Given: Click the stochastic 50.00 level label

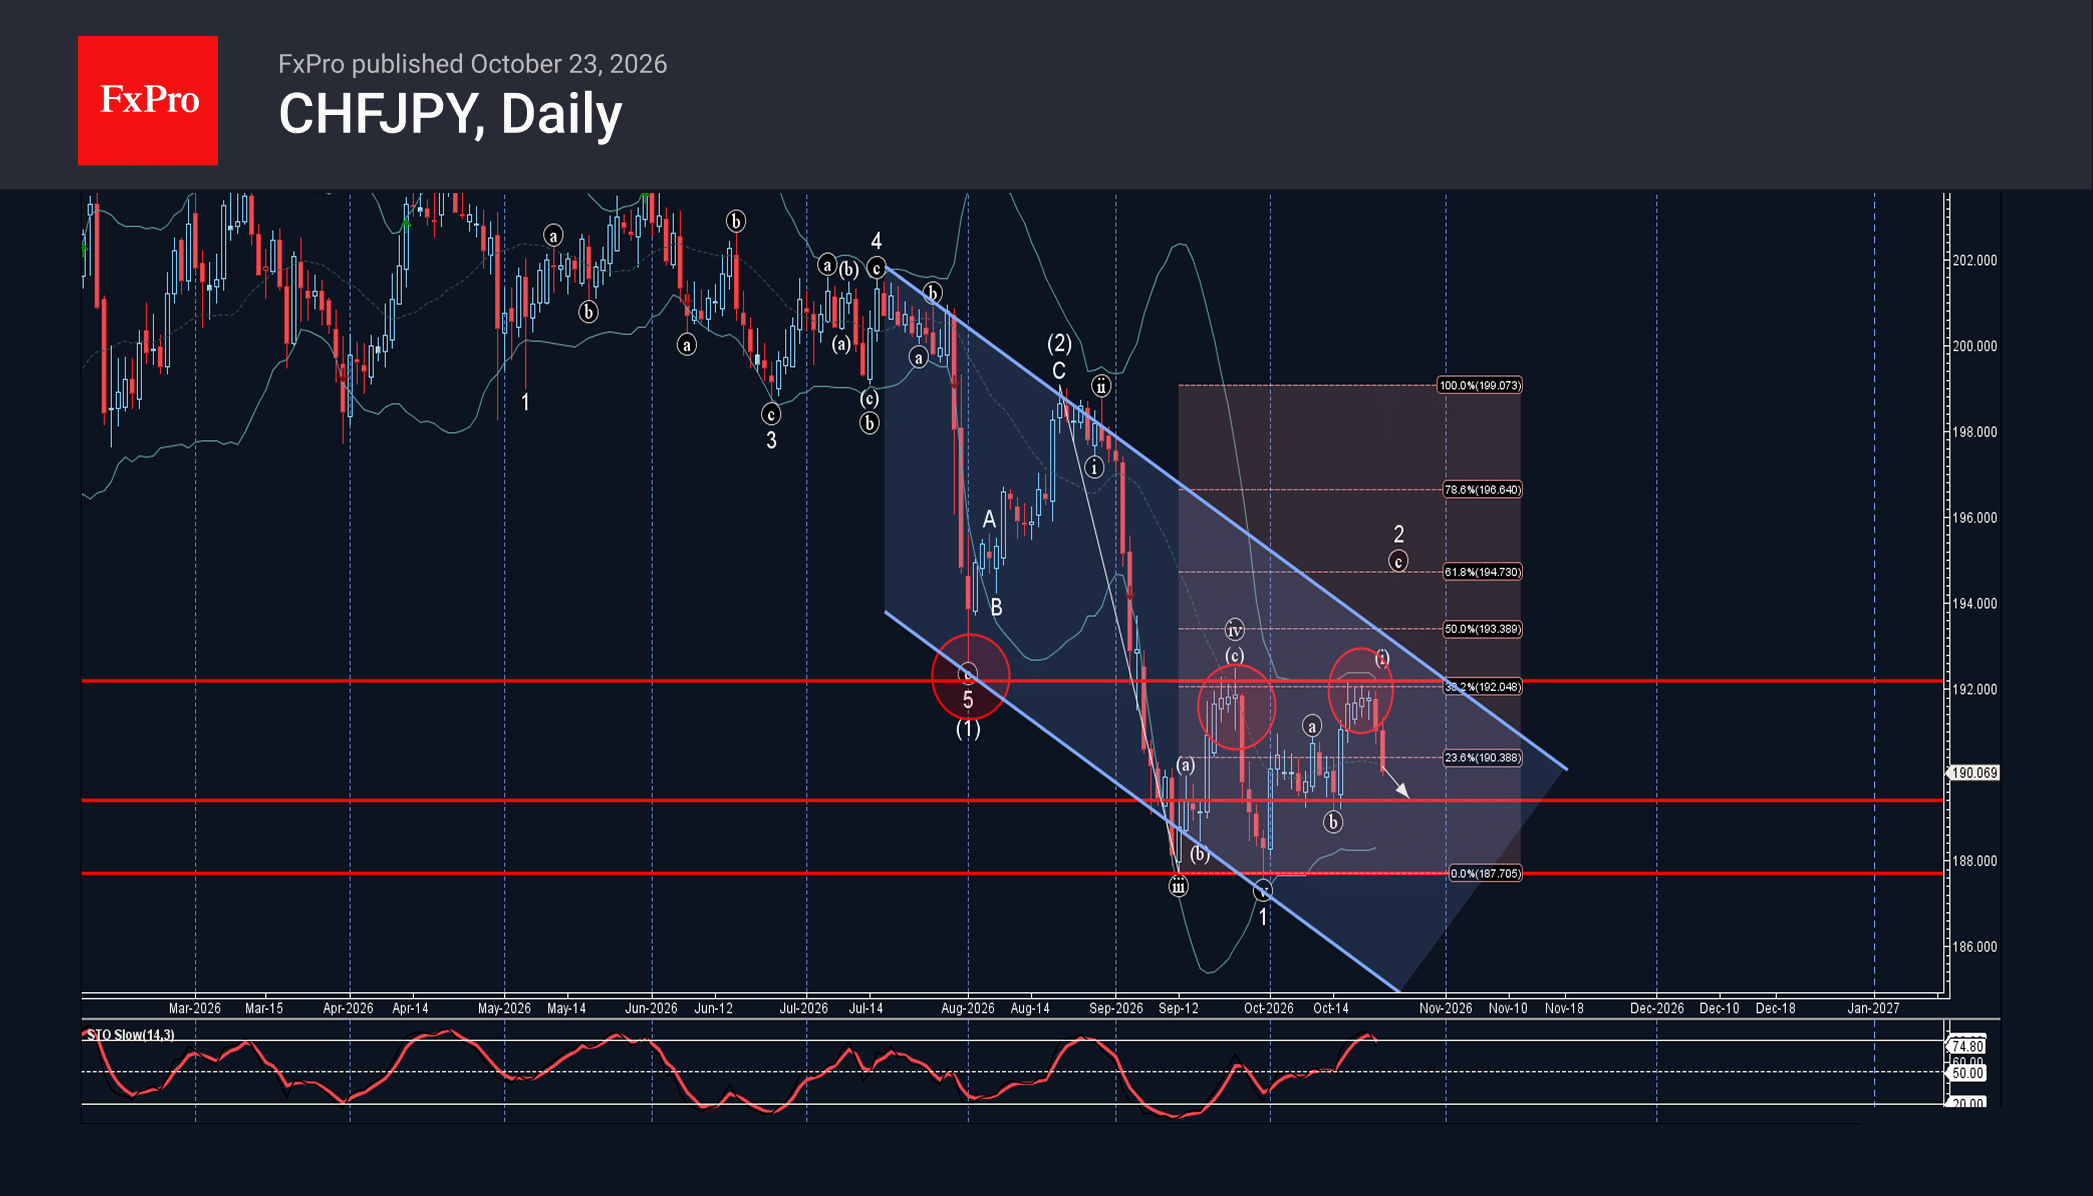Looking at the screenshot, I should click(1967, 1073).
